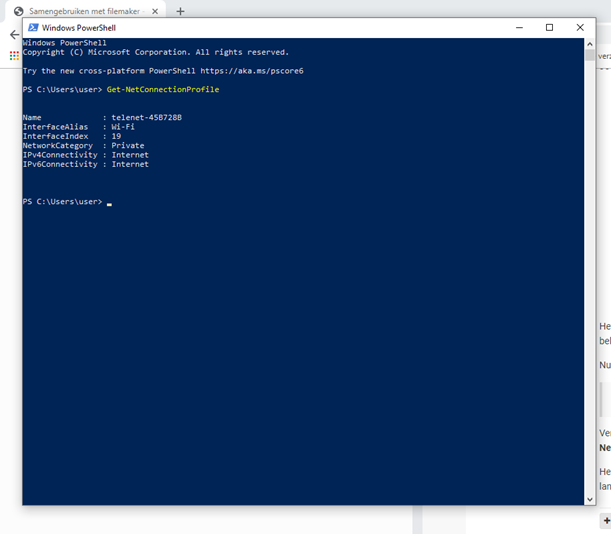Open the apps grid icon in bookmarks bar
Image resolution: width=611 pixels, height=534 pixels.
[x=14, y=56]
